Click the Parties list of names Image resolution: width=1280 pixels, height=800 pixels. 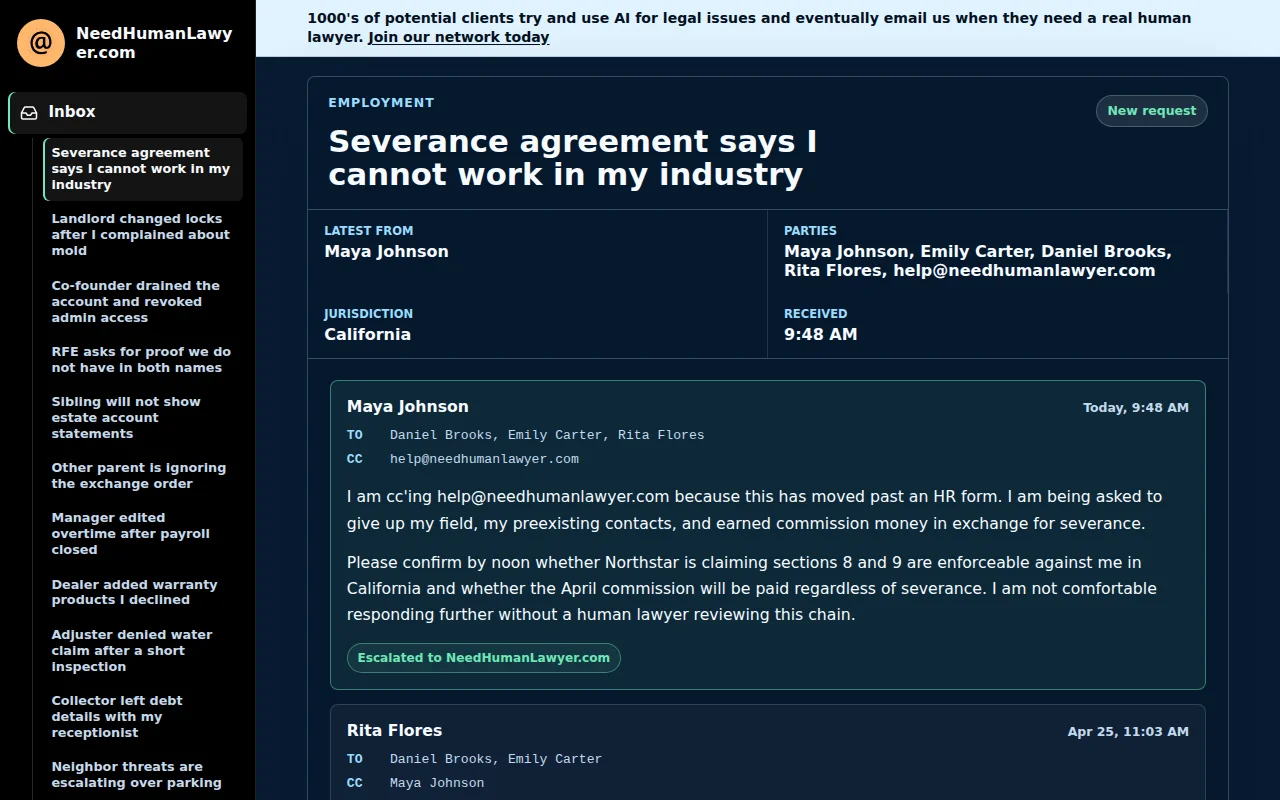(977, 261)
